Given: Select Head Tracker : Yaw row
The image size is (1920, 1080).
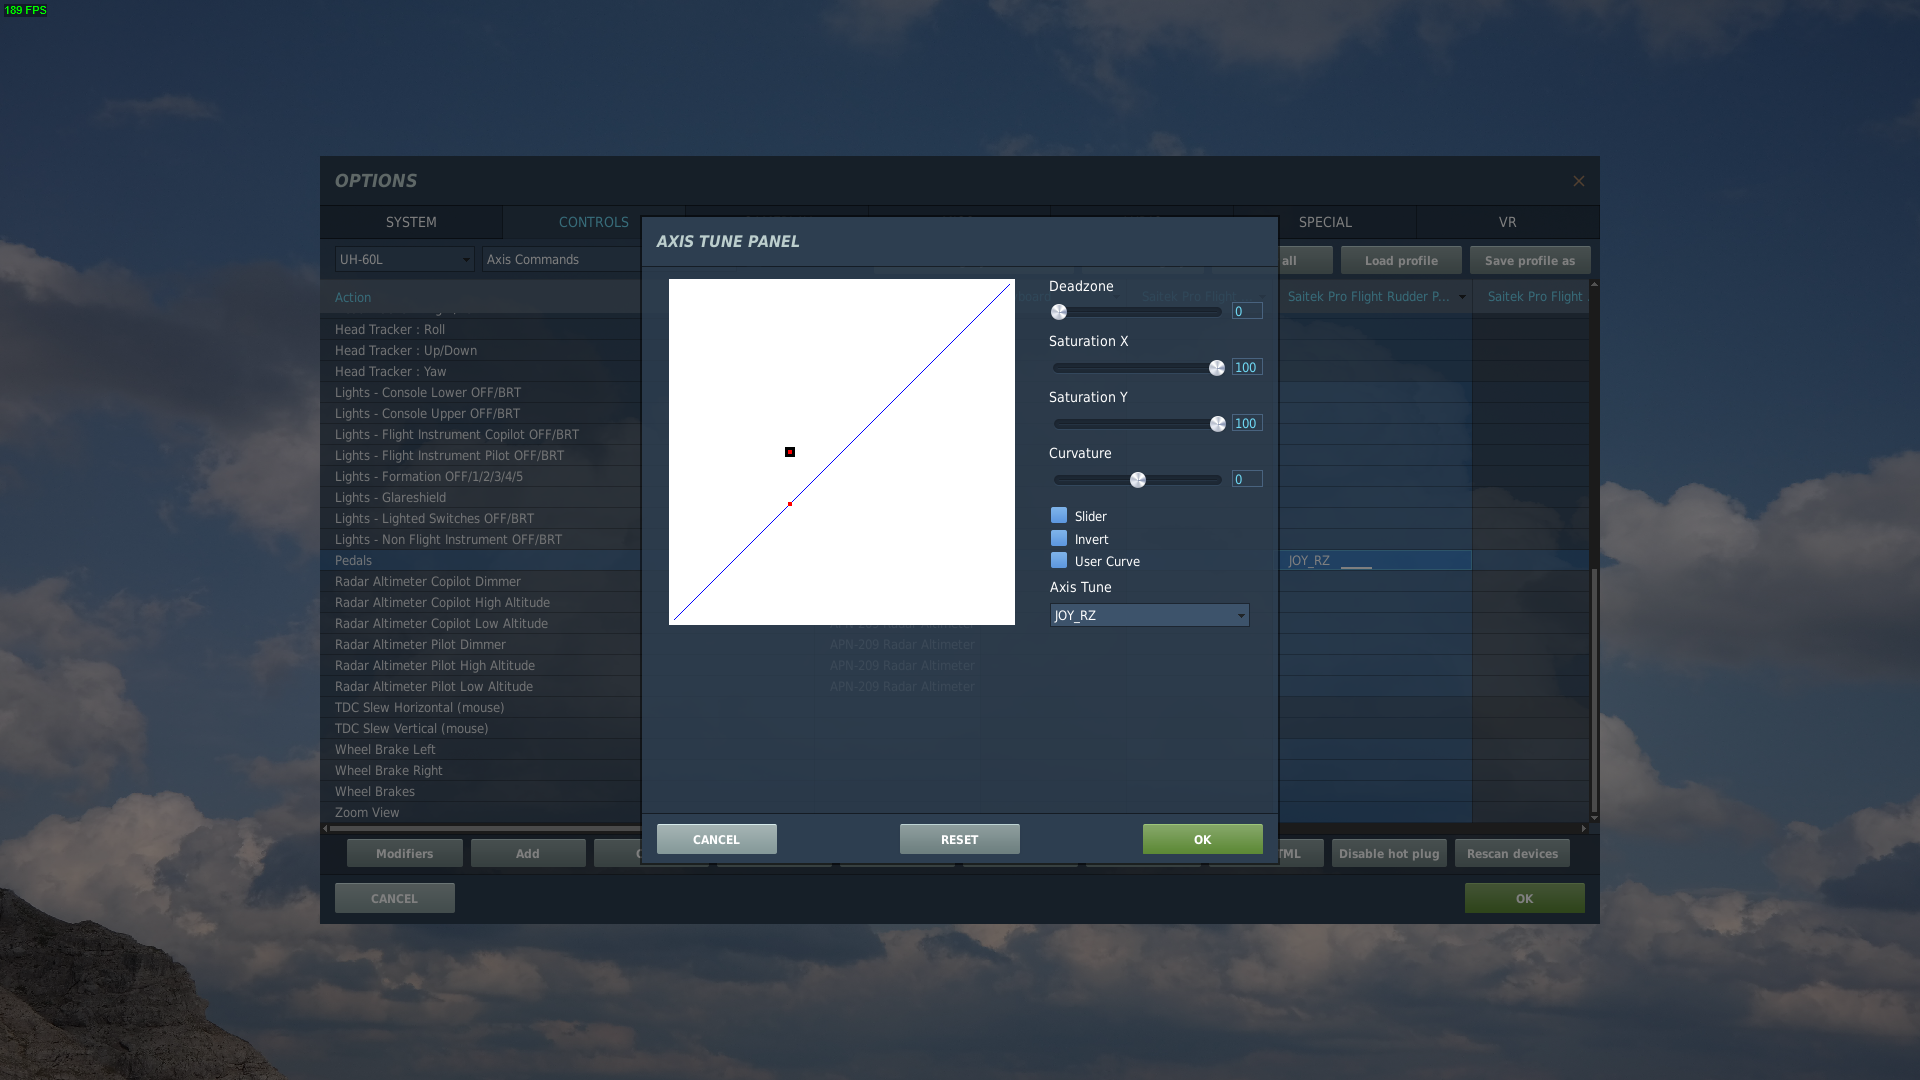Looking at the screenshot, I should (480, 371).
